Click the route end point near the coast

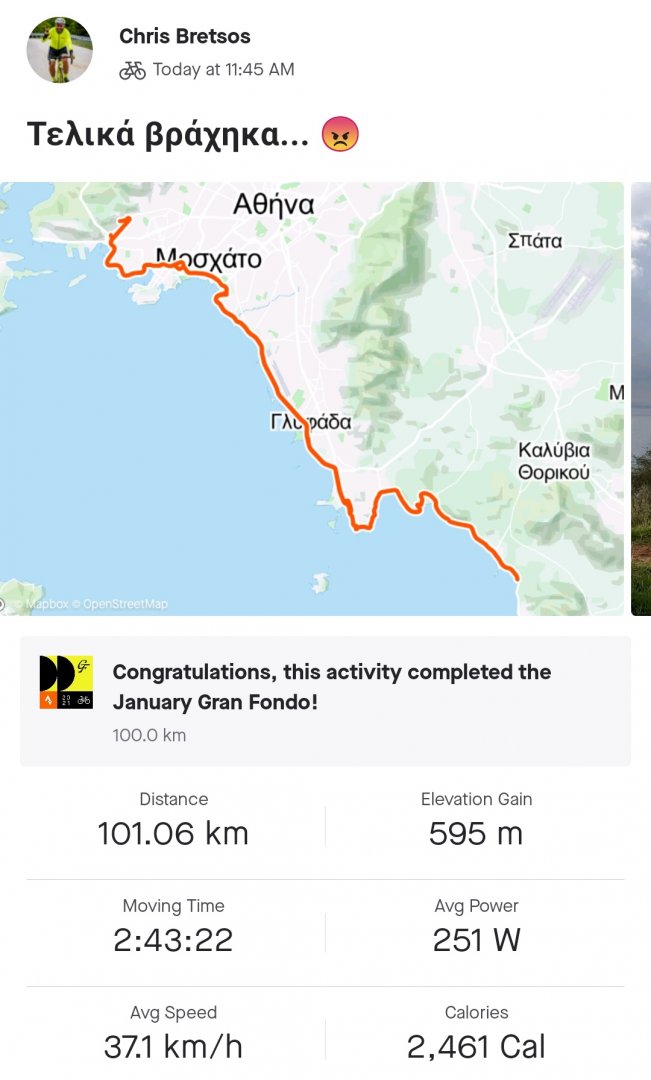(516, 577)
